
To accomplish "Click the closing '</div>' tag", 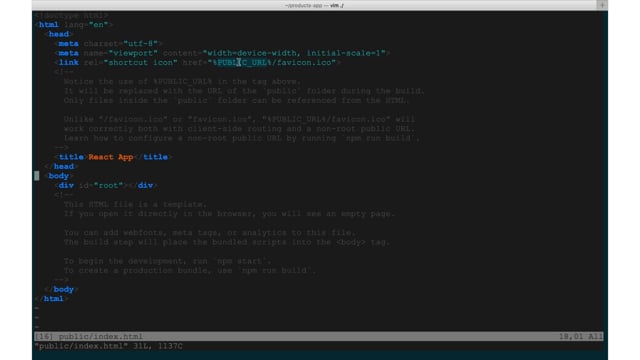I will pos(143,185).
